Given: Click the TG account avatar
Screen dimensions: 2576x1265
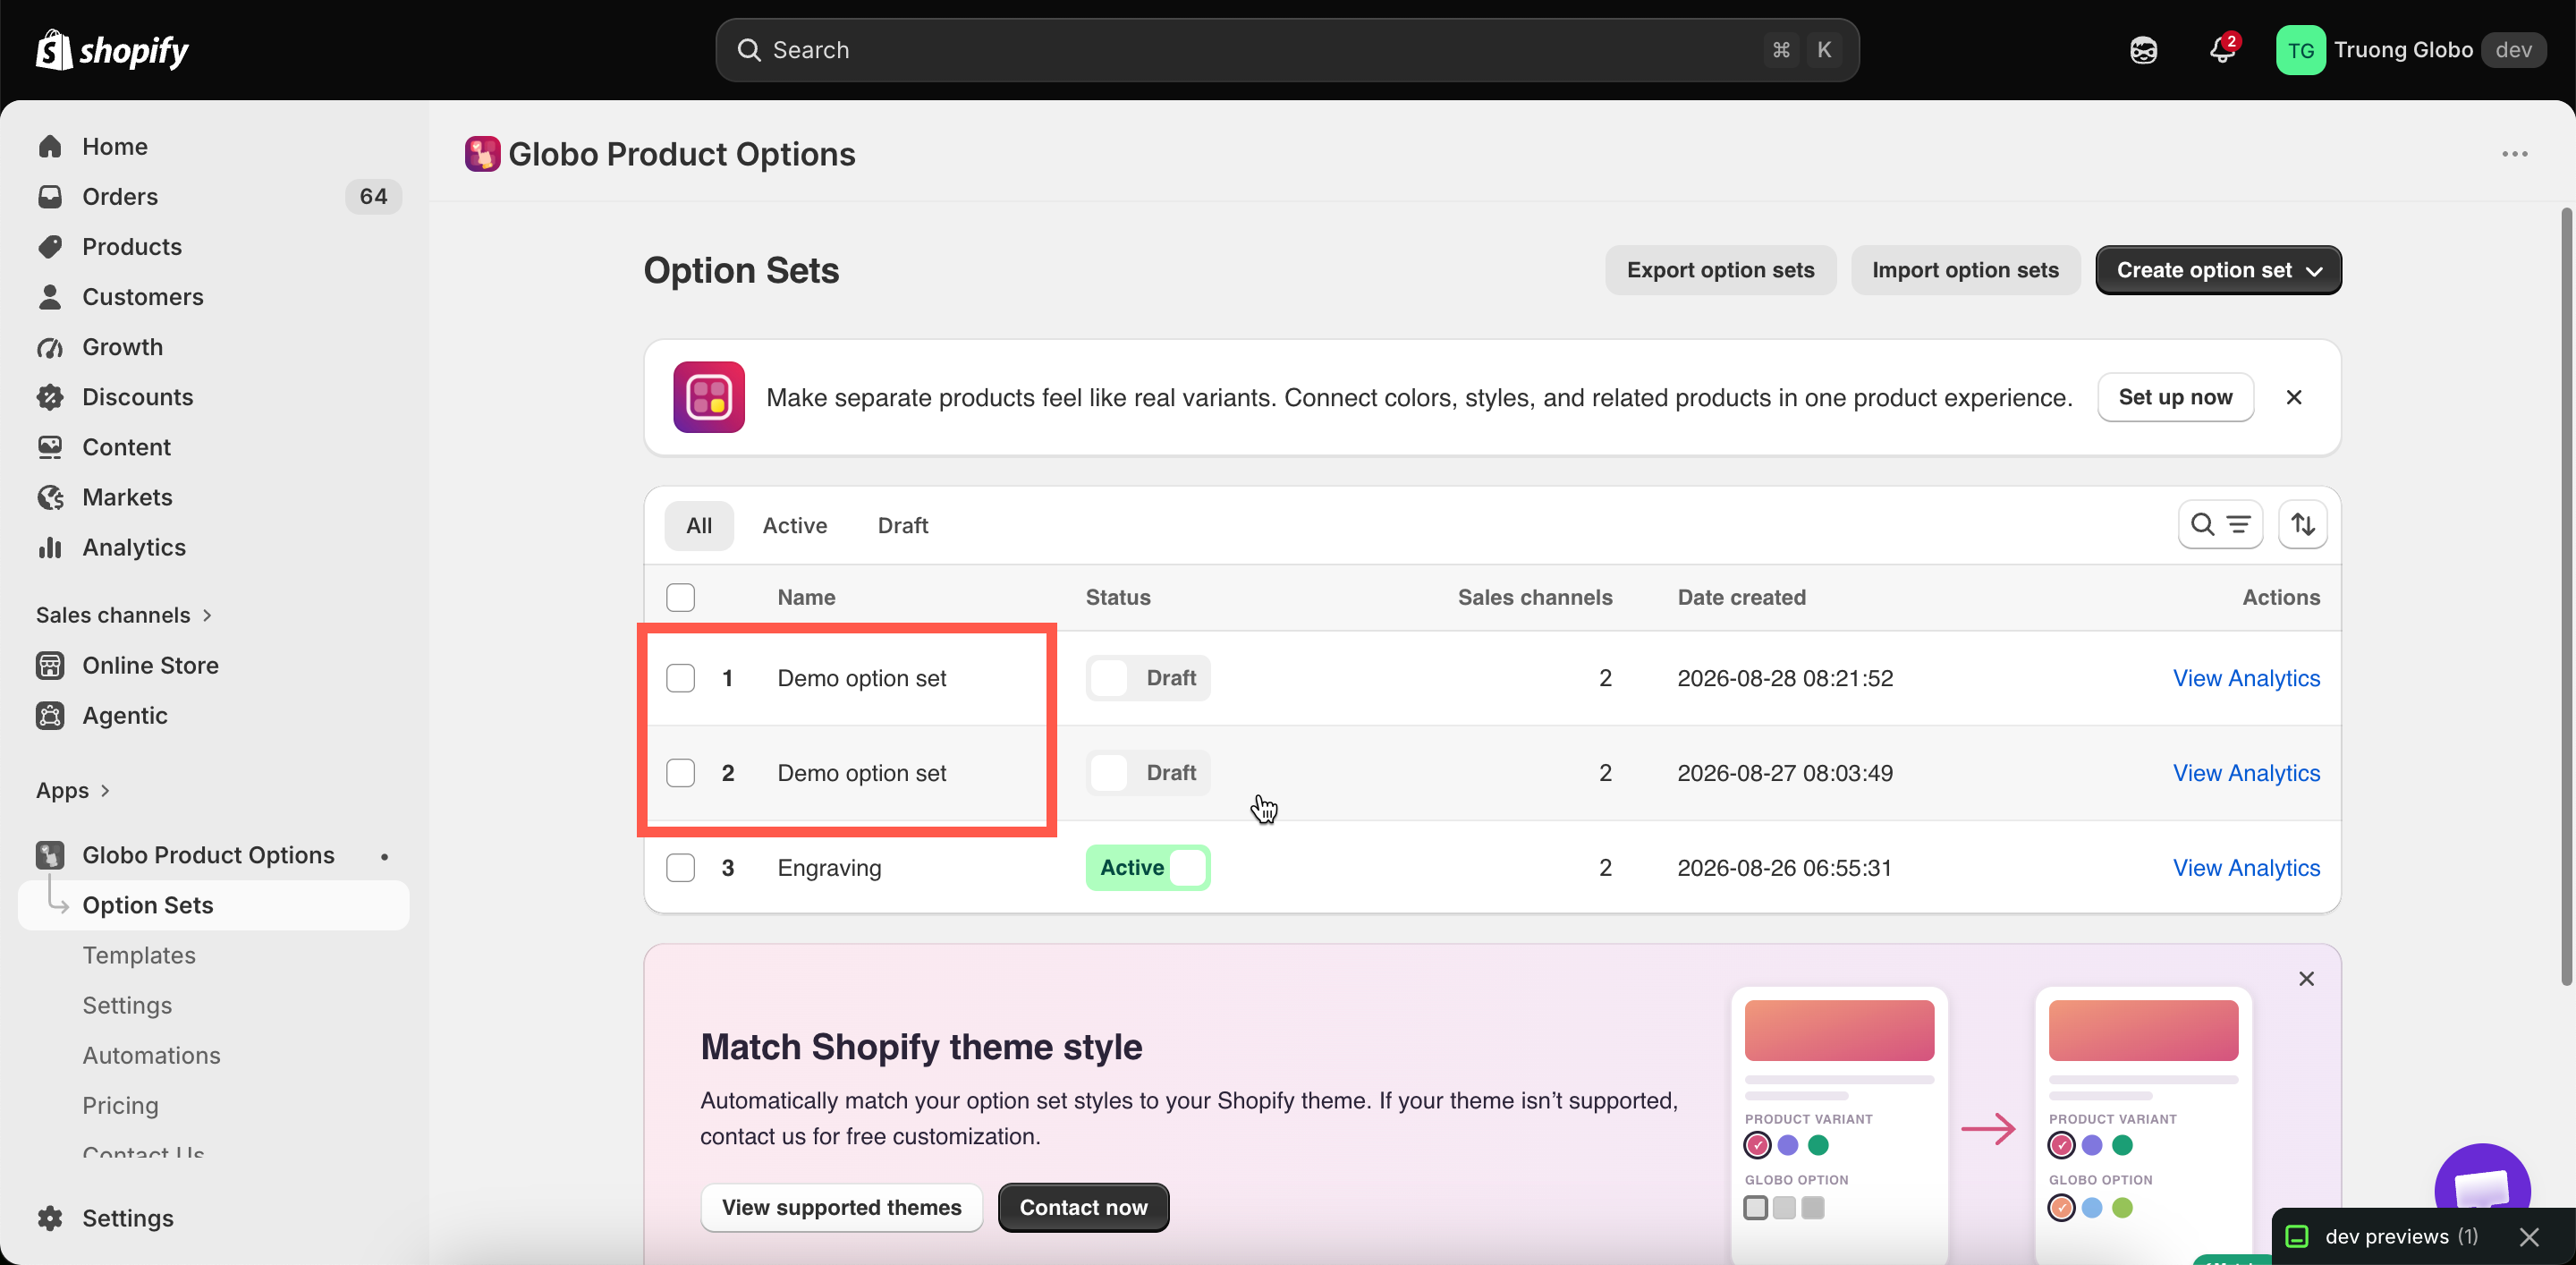Looking at the screenshot, I should coord(2300,50).
